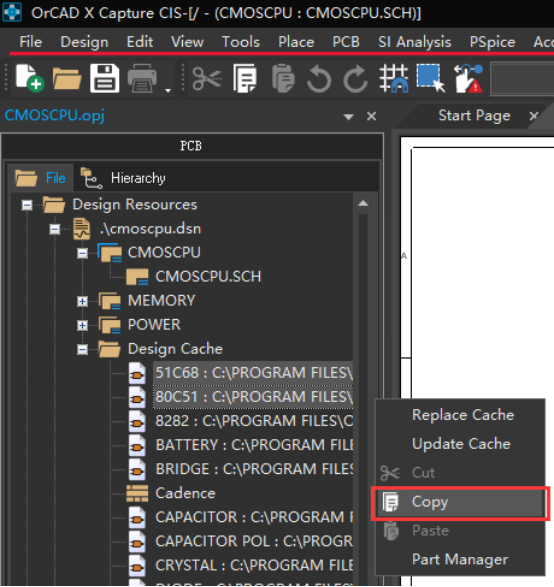The height and width of the screenshot is (587, 554).
Task: Click the OrCAD application icon in title bar
Action: tap(12, 12)
